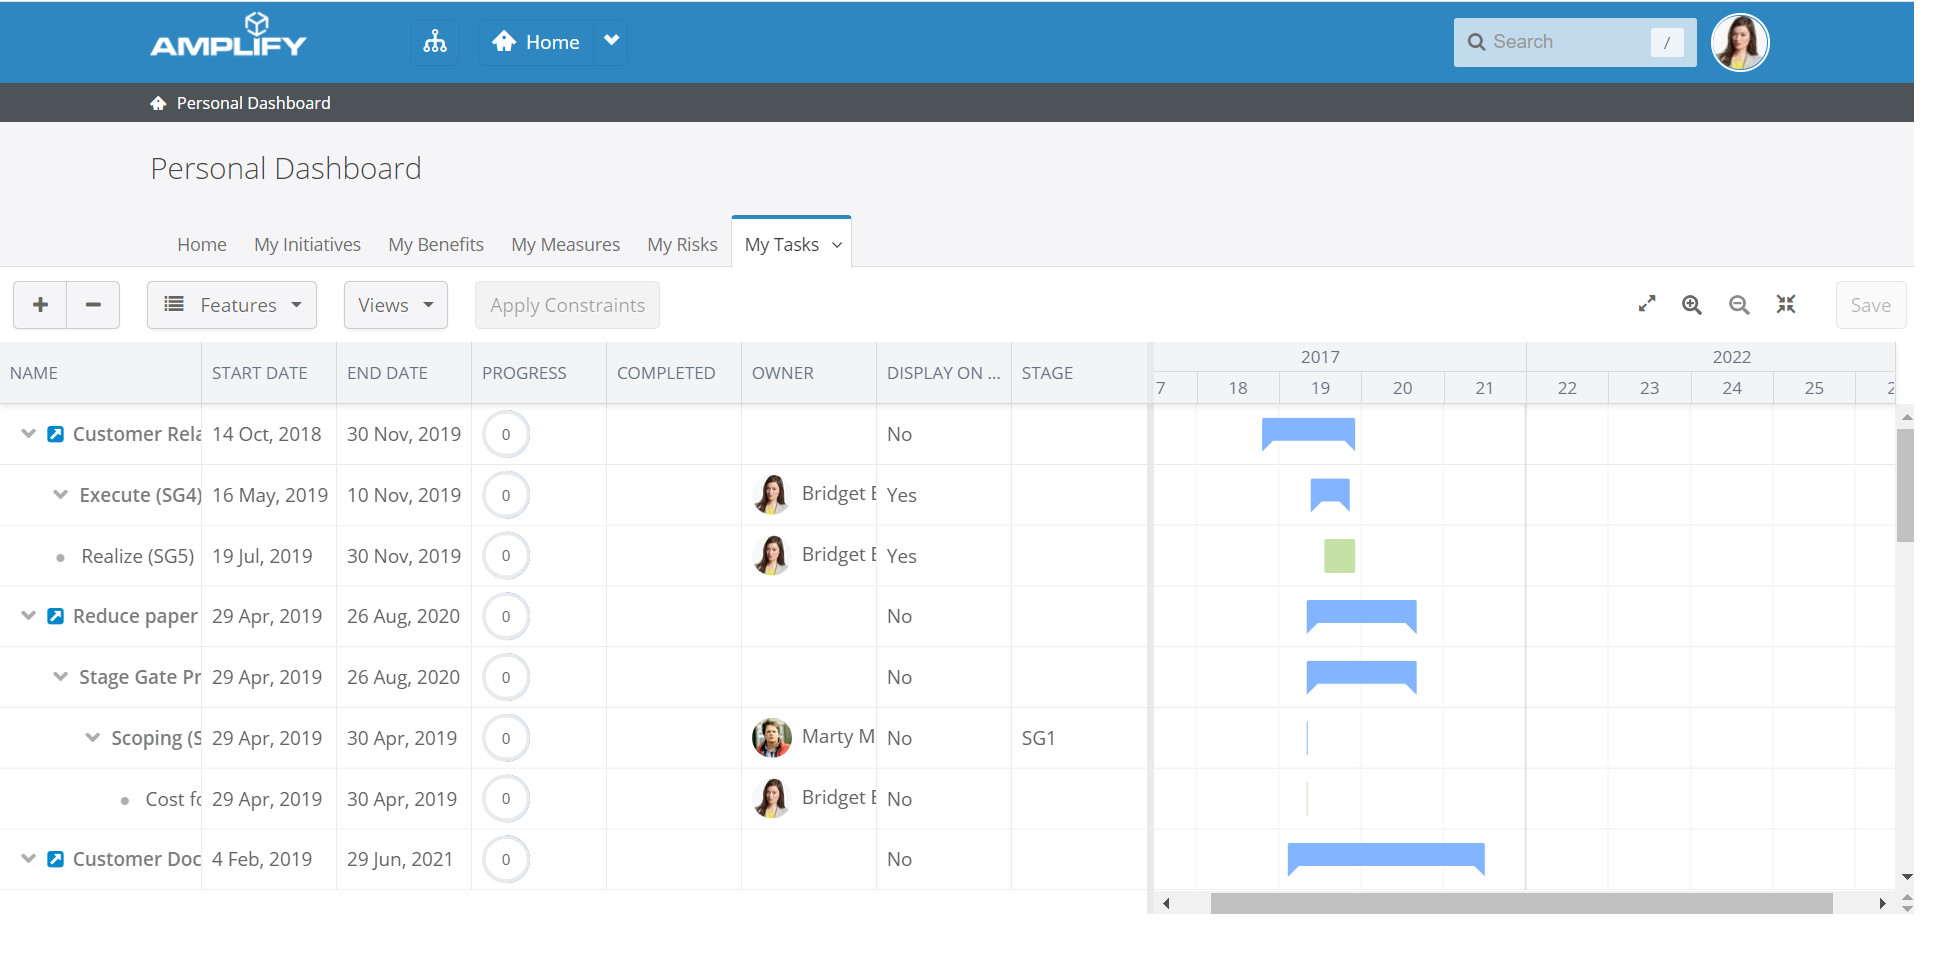
Task: Click the zoom out magnifier icon
Action: click(x=1739, y=305)
